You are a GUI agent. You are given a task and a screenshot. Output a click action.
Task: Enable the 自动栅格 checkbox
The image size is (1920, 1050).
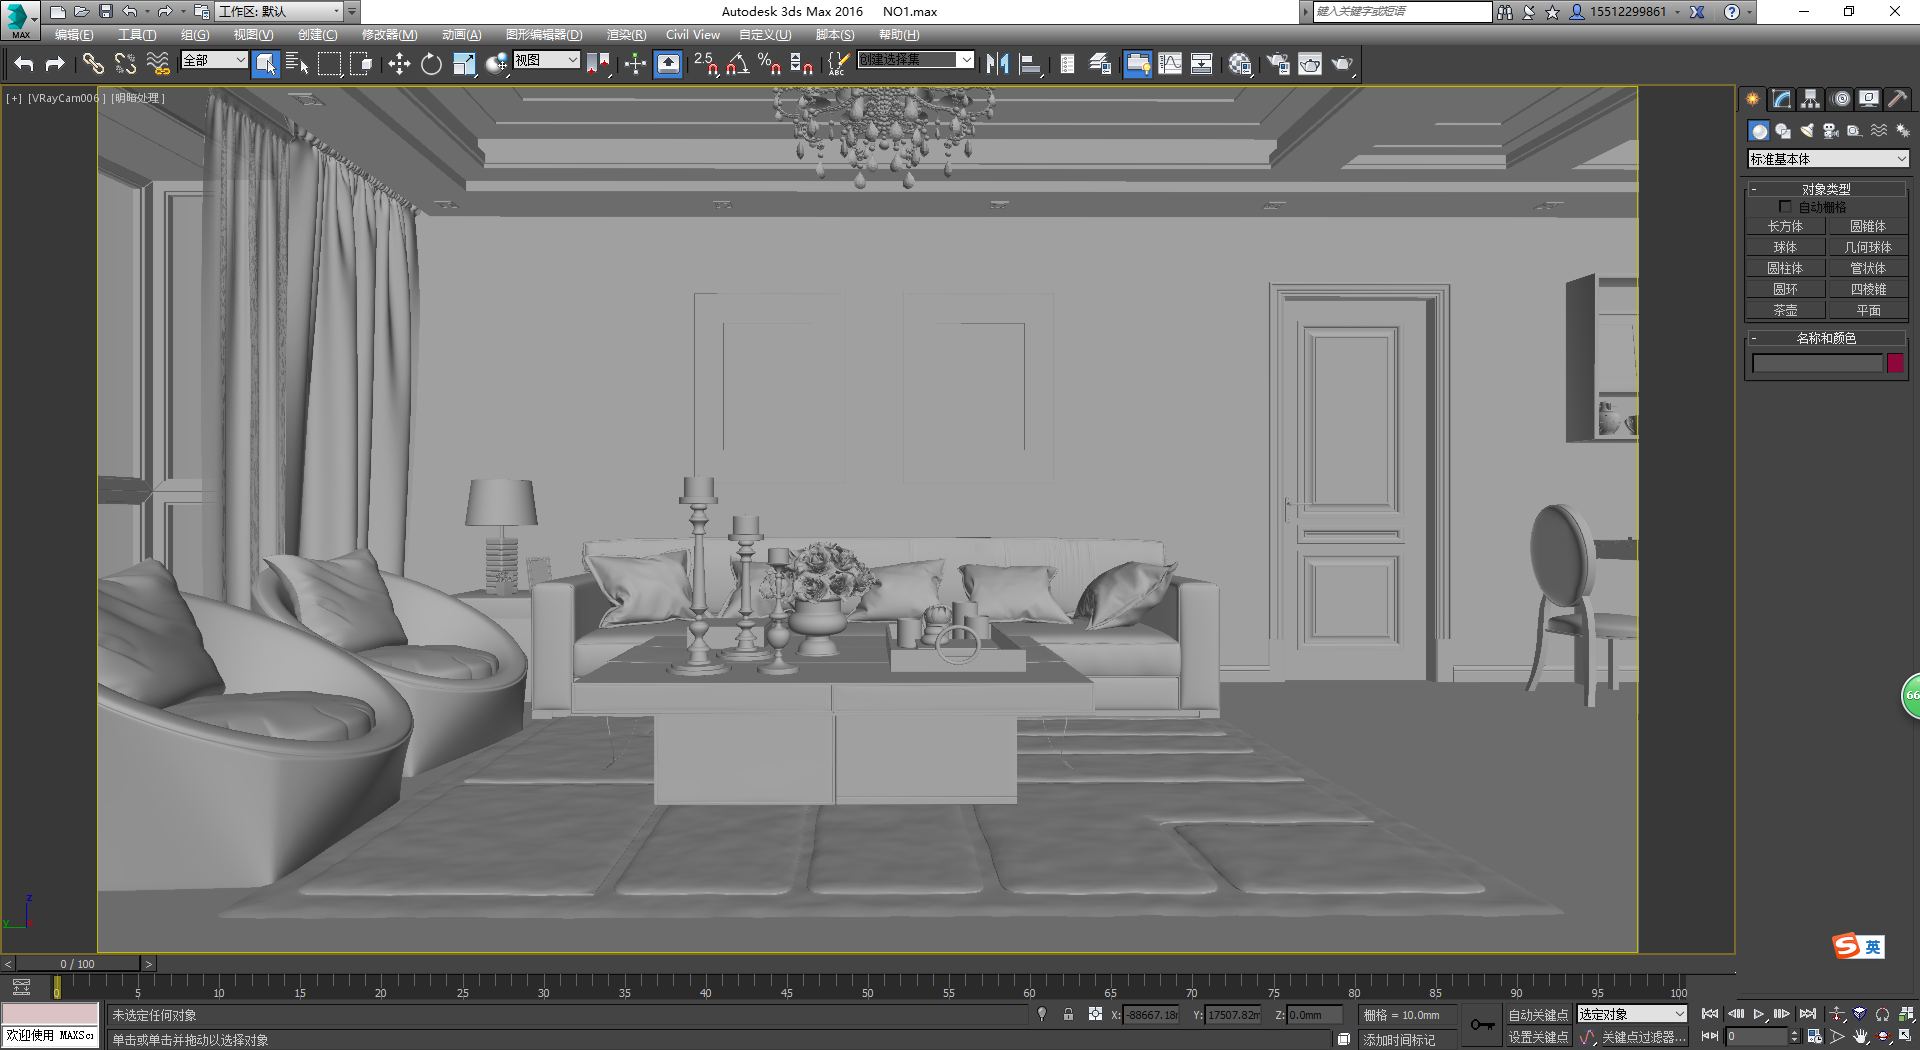(1785, 207)
